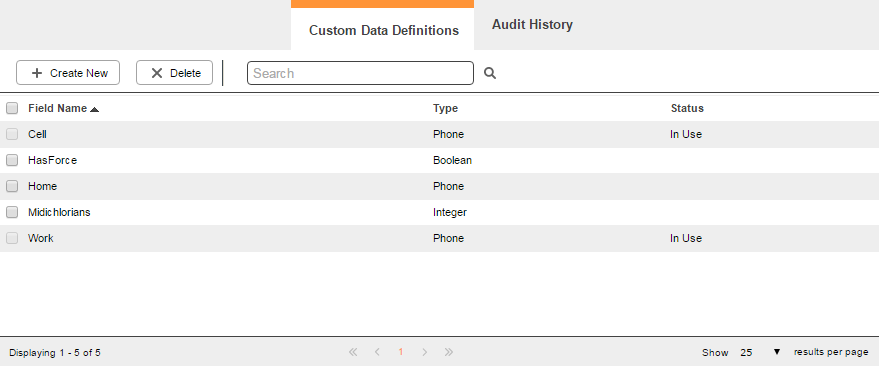Focus the Search input field
Viewport: 879px width, 366px height.
(x=360, y=73)
